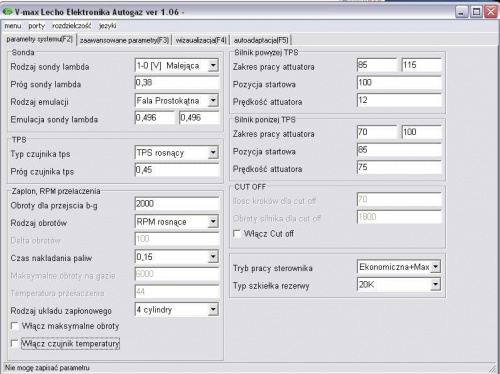Expand the Typ czujnika tps dropdown
The width and height of the screenshot is (500, 374).
[x=213, y=153]
